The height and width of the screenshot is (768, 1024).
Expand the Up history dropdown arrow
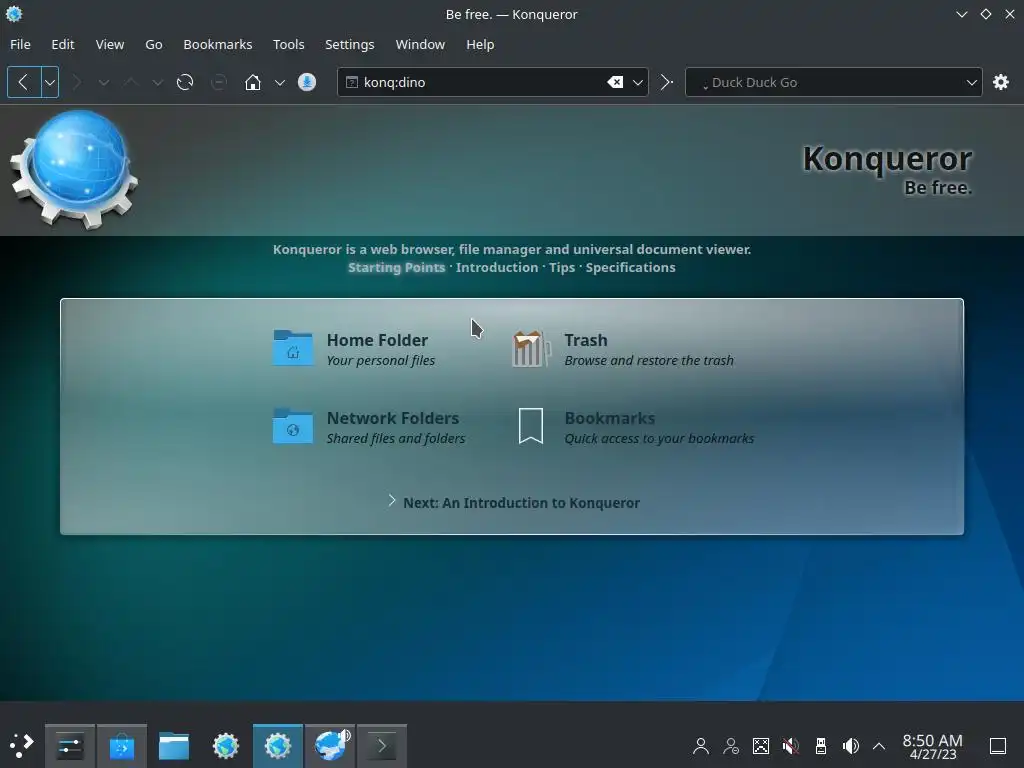157,82
